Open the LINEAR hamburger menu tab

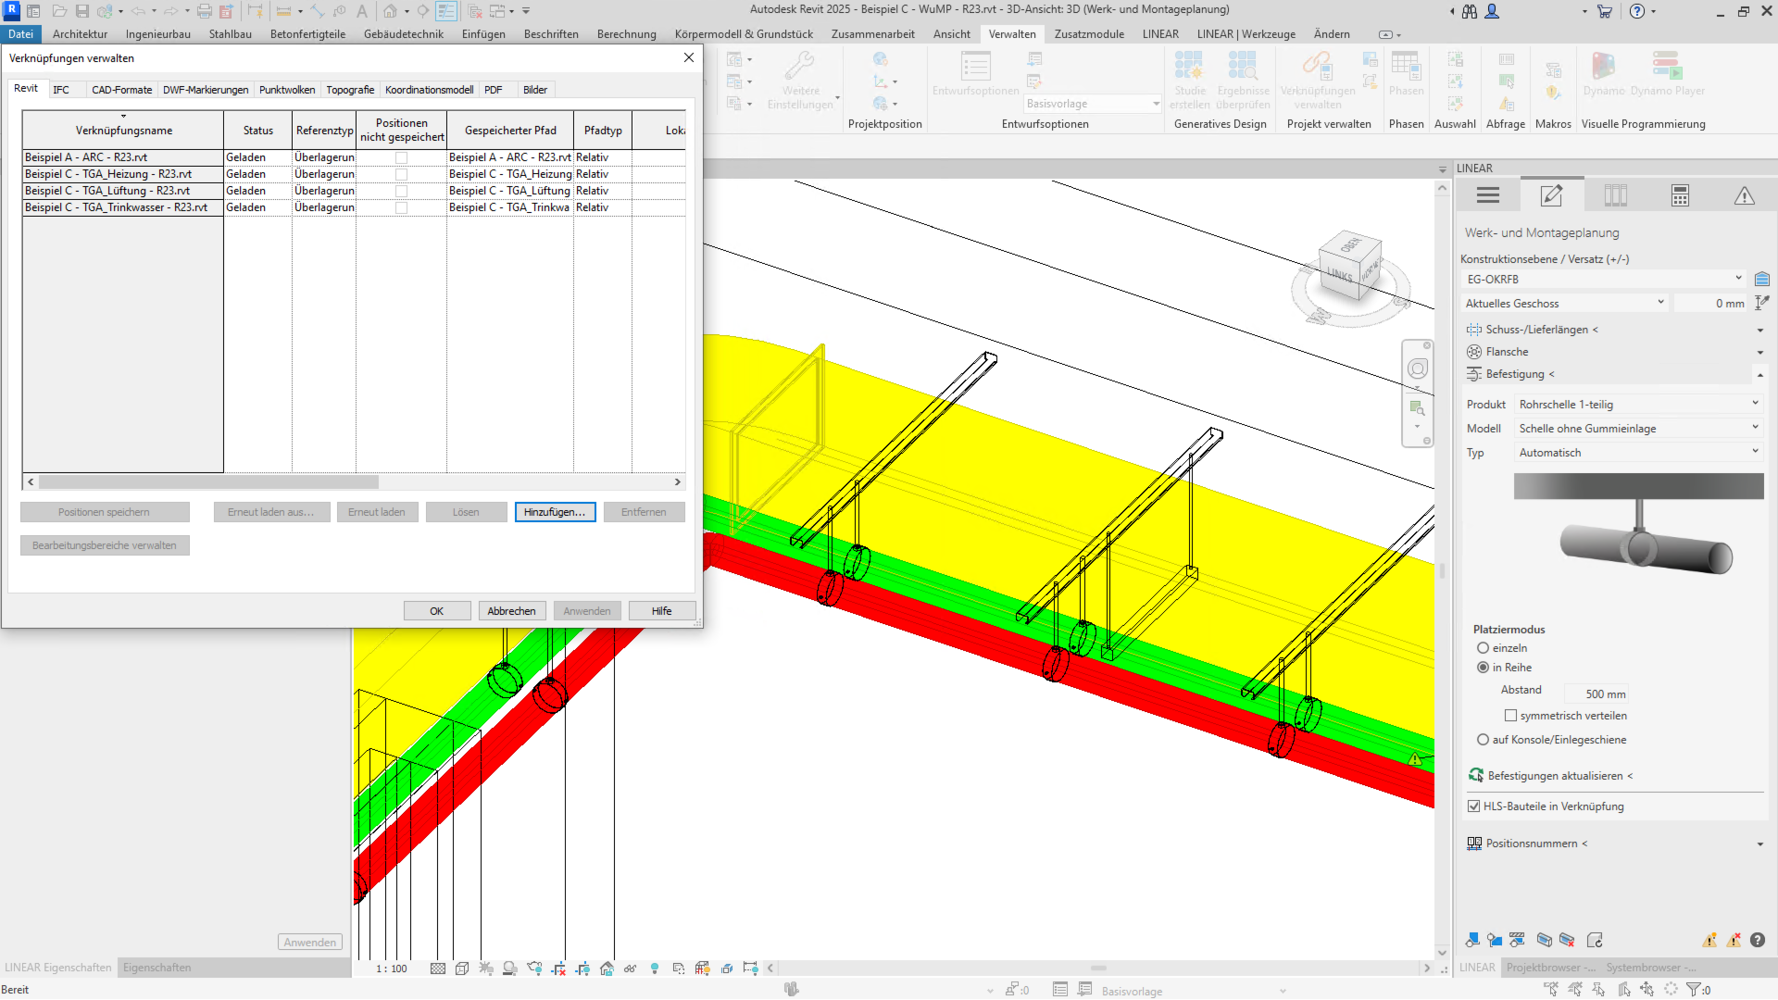point(1487,196)
